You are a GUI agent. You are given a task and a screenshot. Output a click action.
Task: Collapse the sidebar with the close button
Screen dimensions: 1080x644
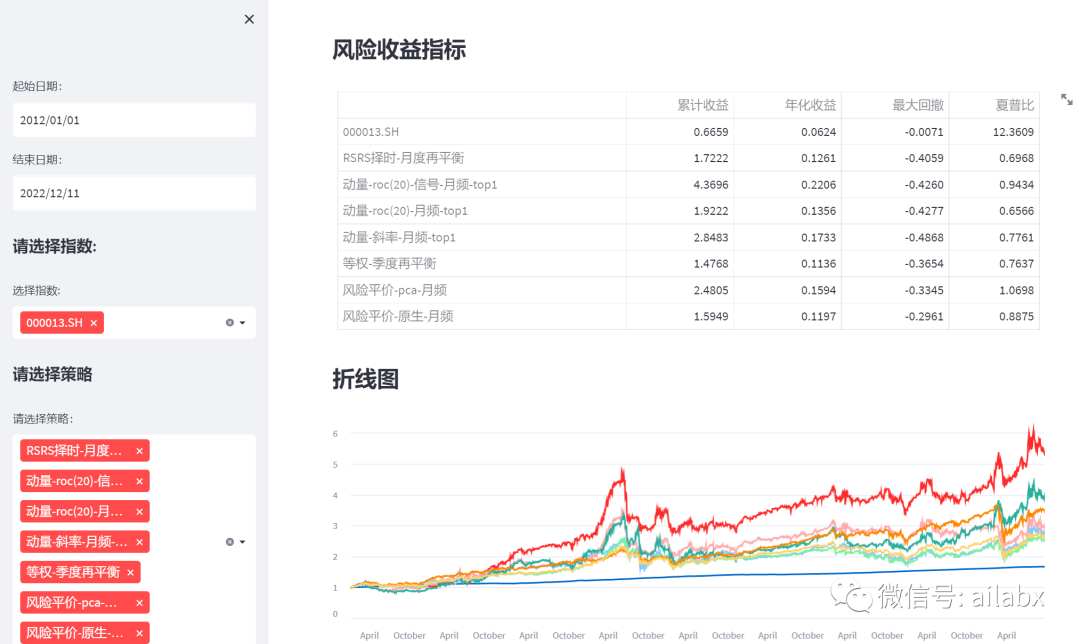(x=249, y=19)
